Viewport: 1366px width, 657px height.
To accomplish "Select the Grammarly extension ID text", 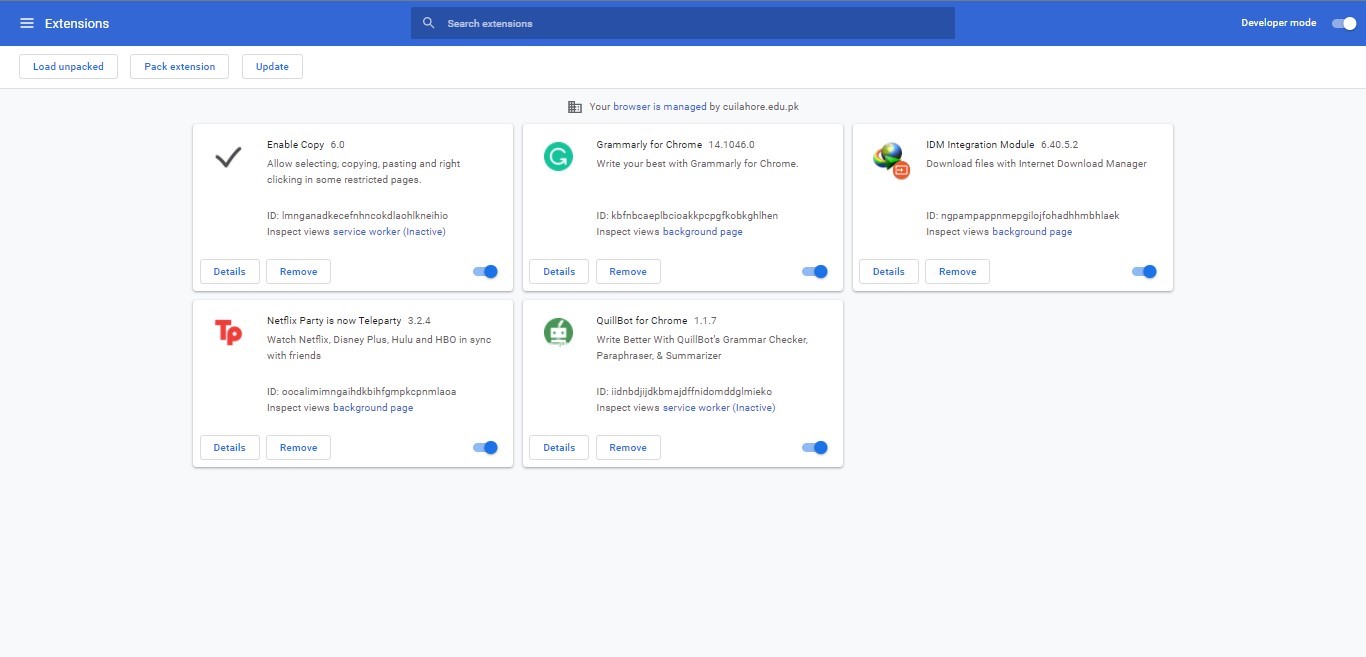I will pos(687,216).
